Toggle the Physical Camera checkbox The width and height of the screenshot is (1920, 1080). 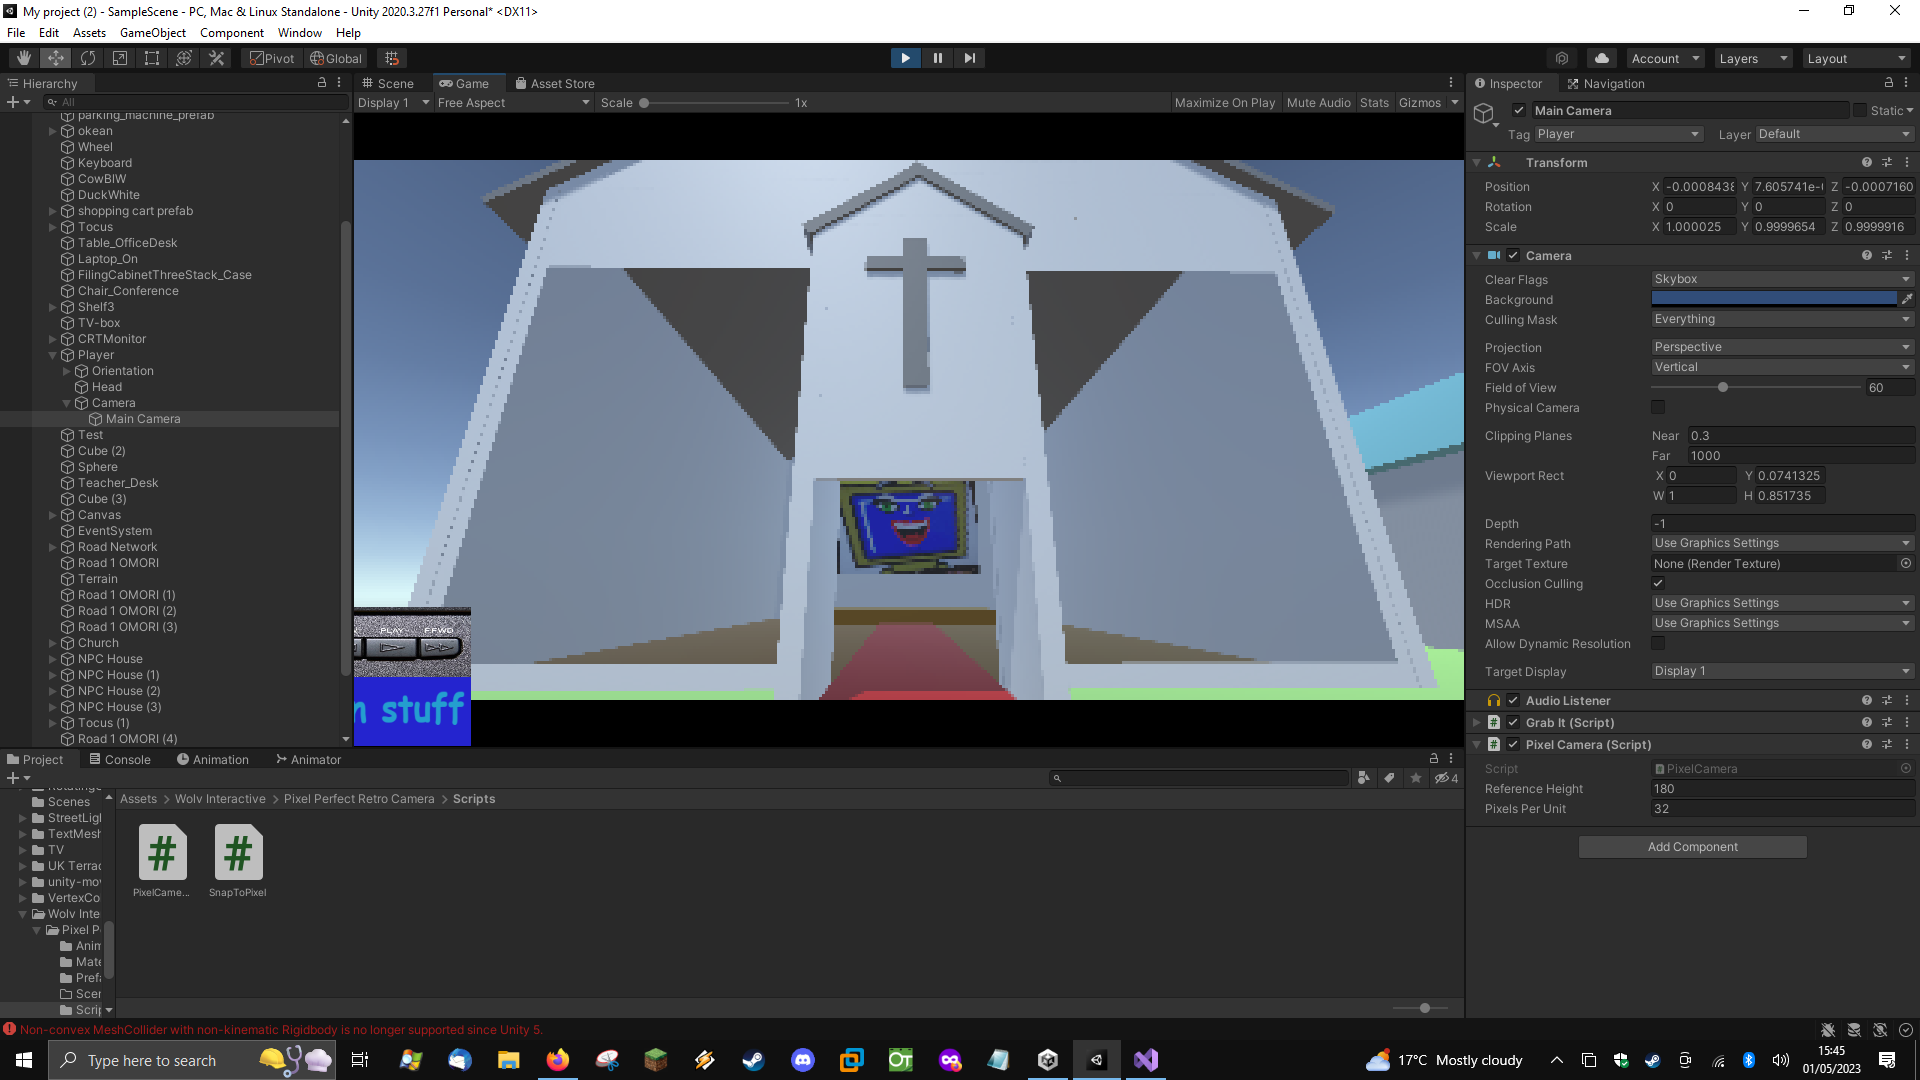point(1658,407)
